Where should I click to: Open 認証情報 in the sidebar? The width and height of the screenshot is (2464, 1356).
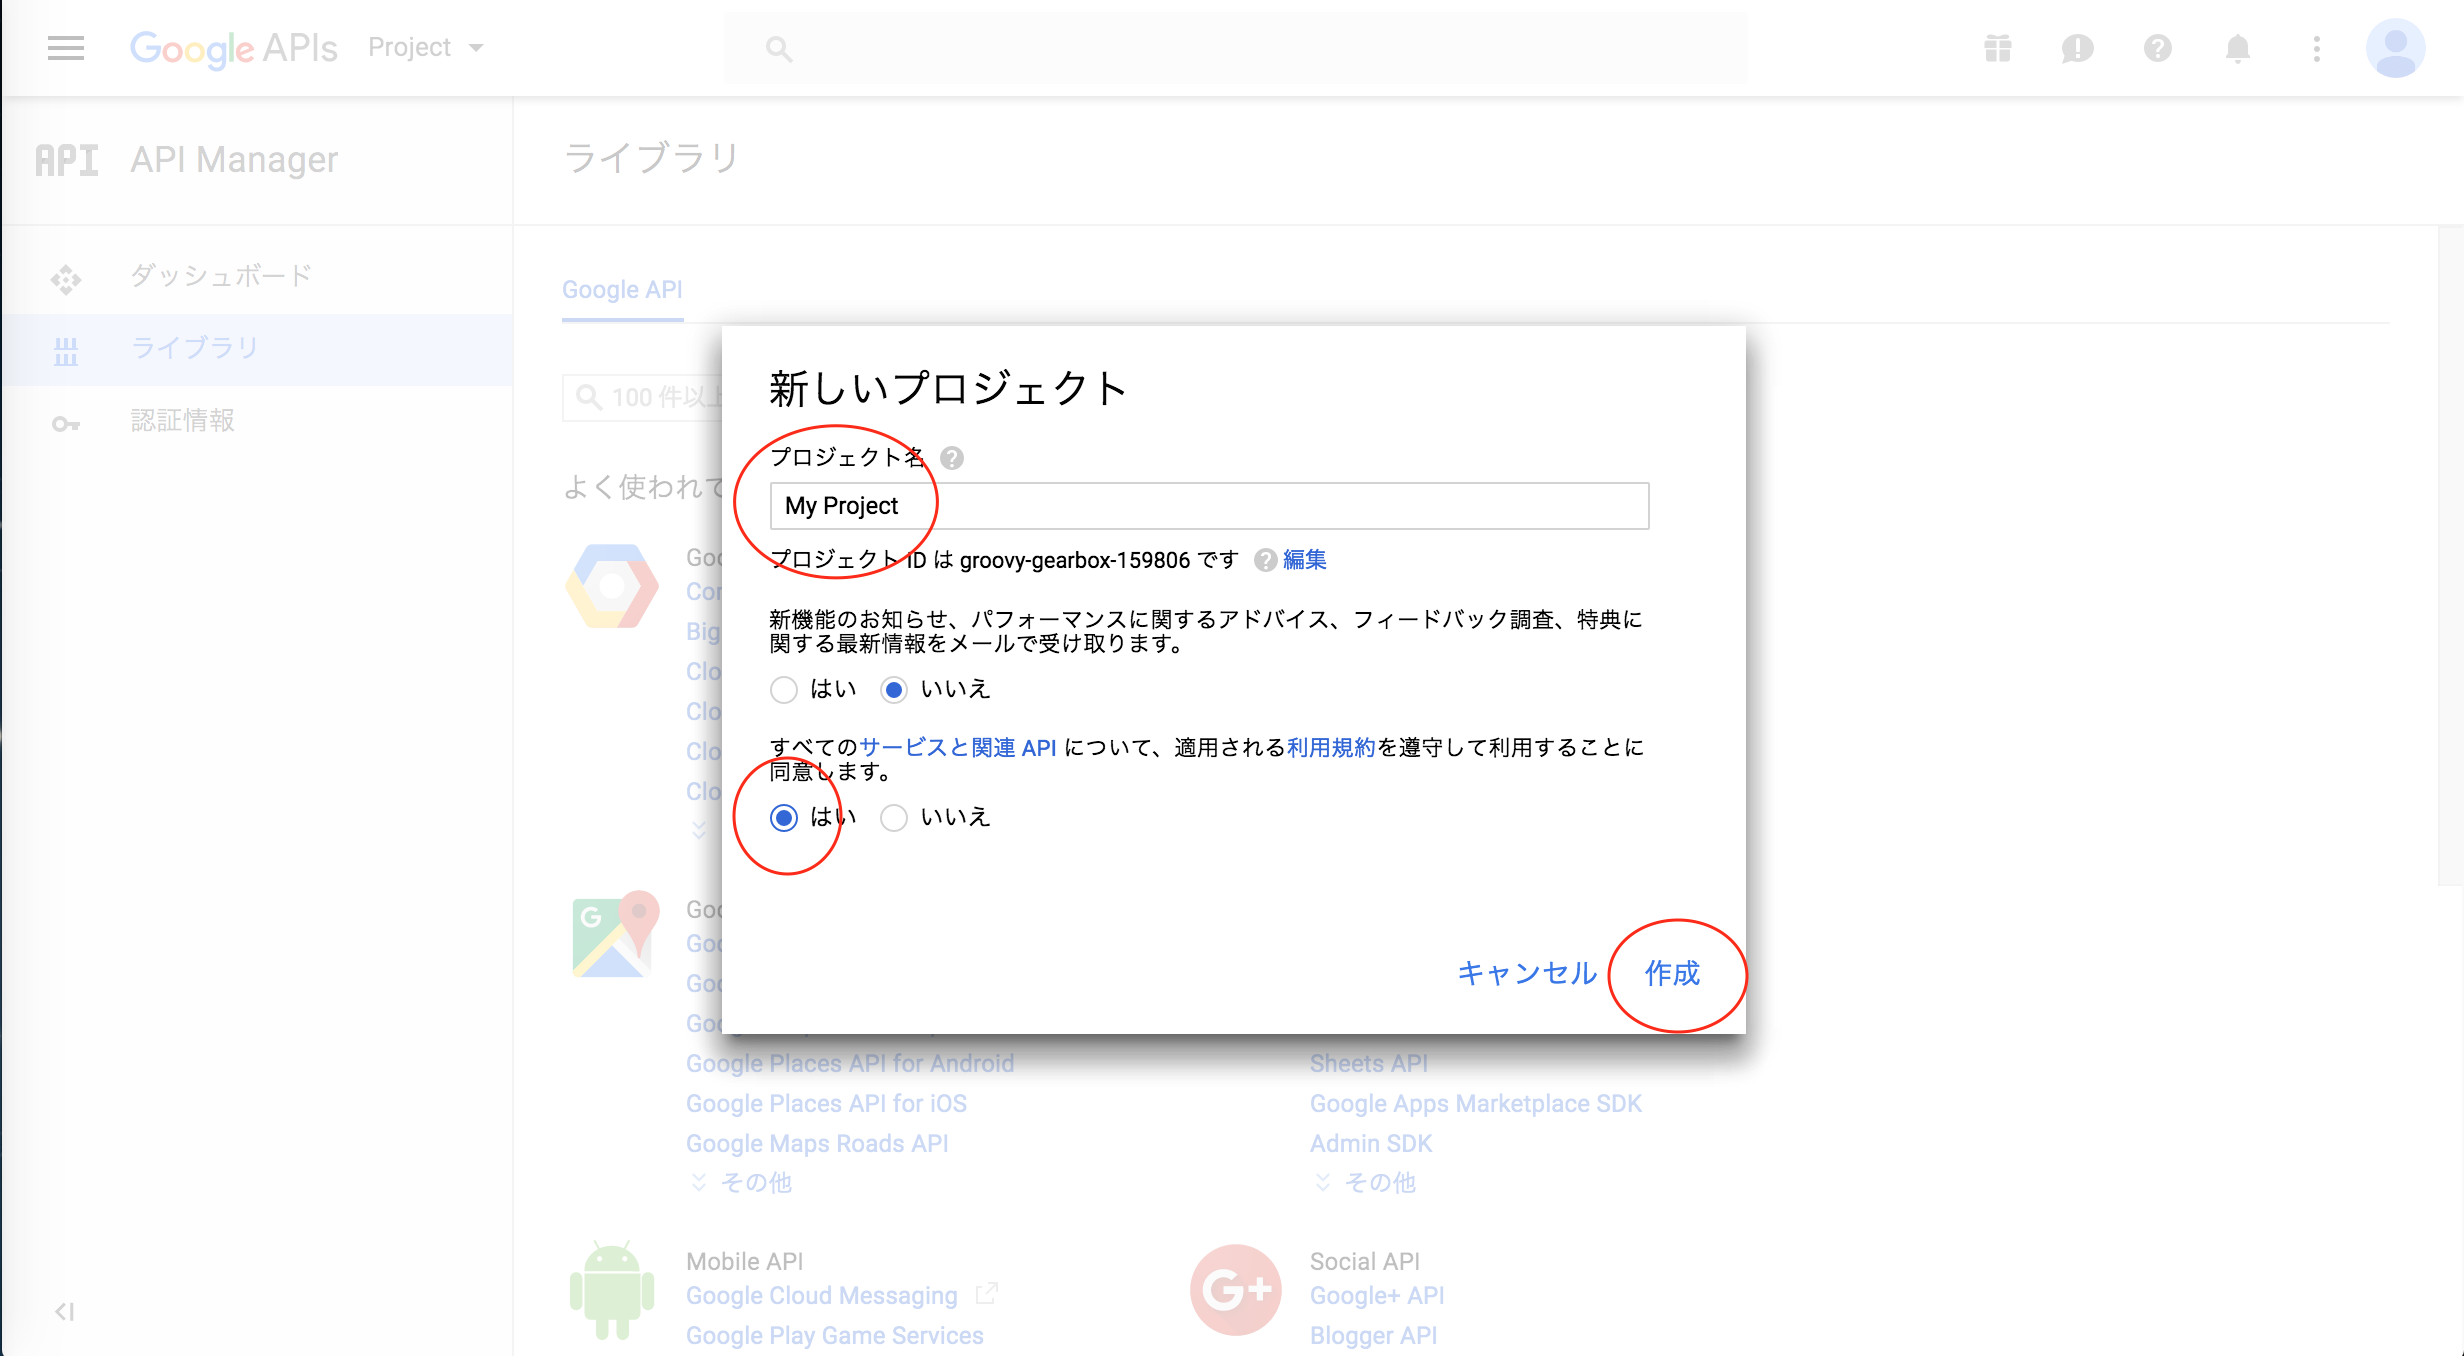click(x=181, y=421)
